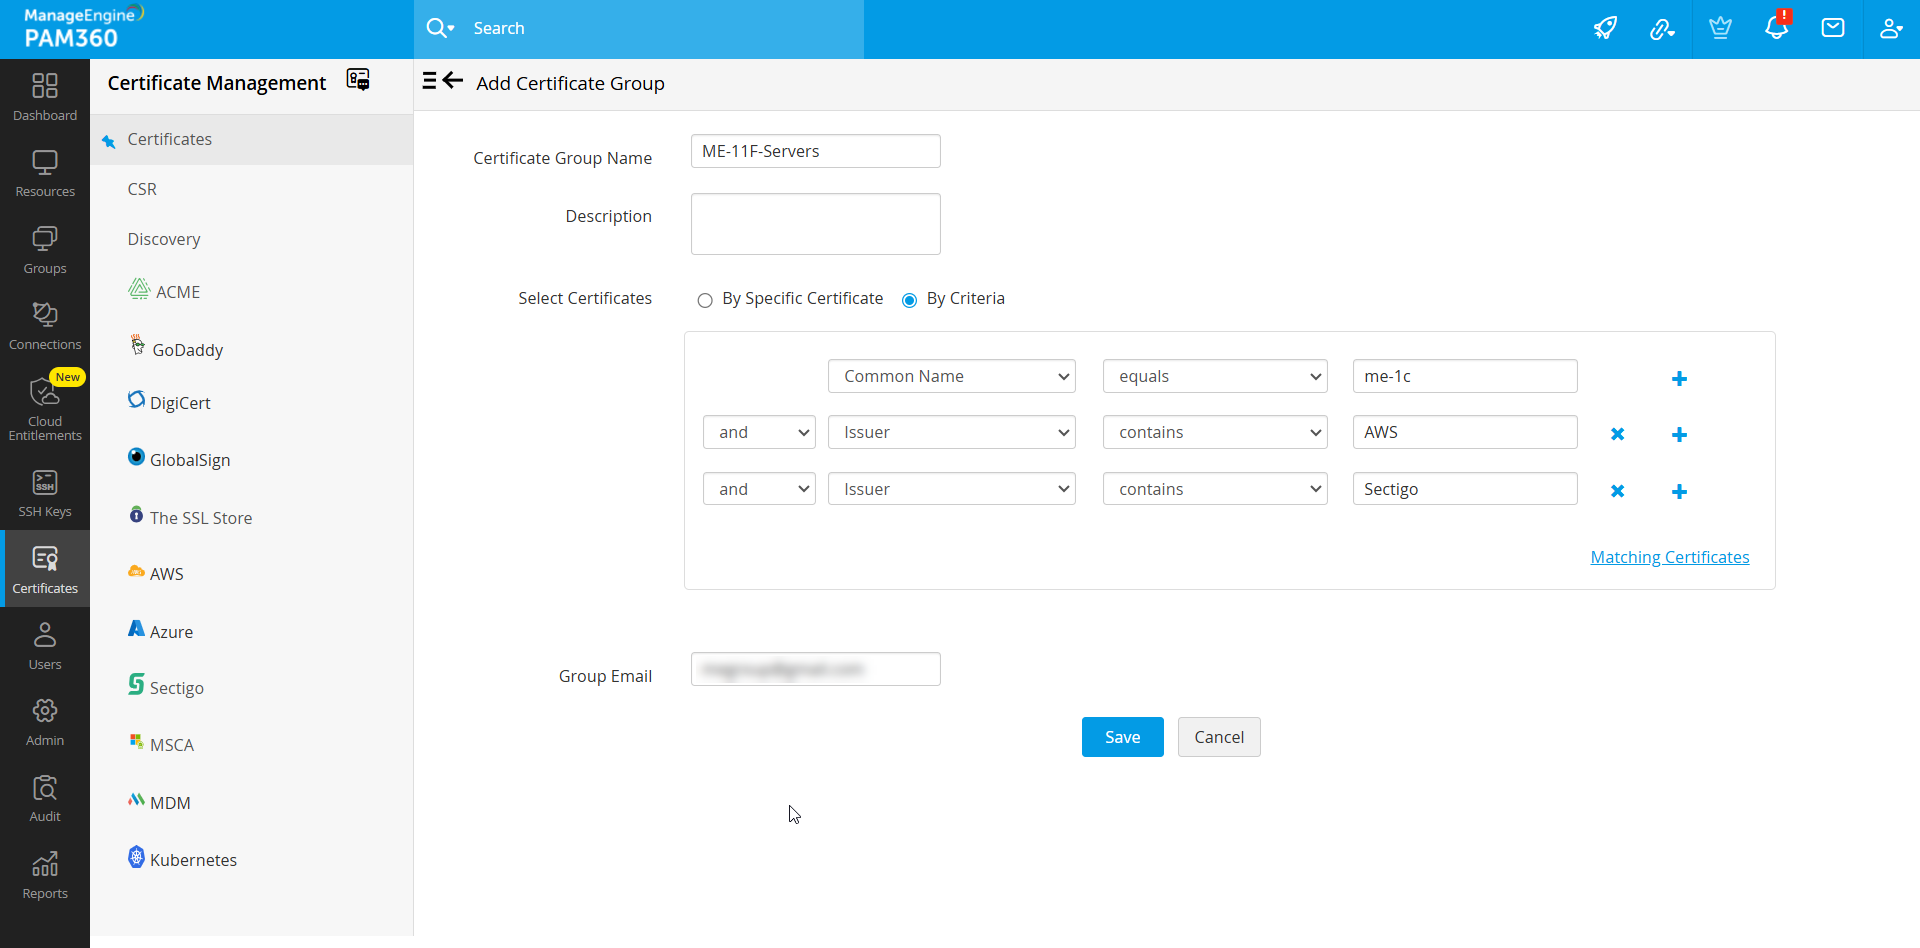Select Discovery in Certificate Management menu
1920x948 pixels.
(x=164, y=239)
